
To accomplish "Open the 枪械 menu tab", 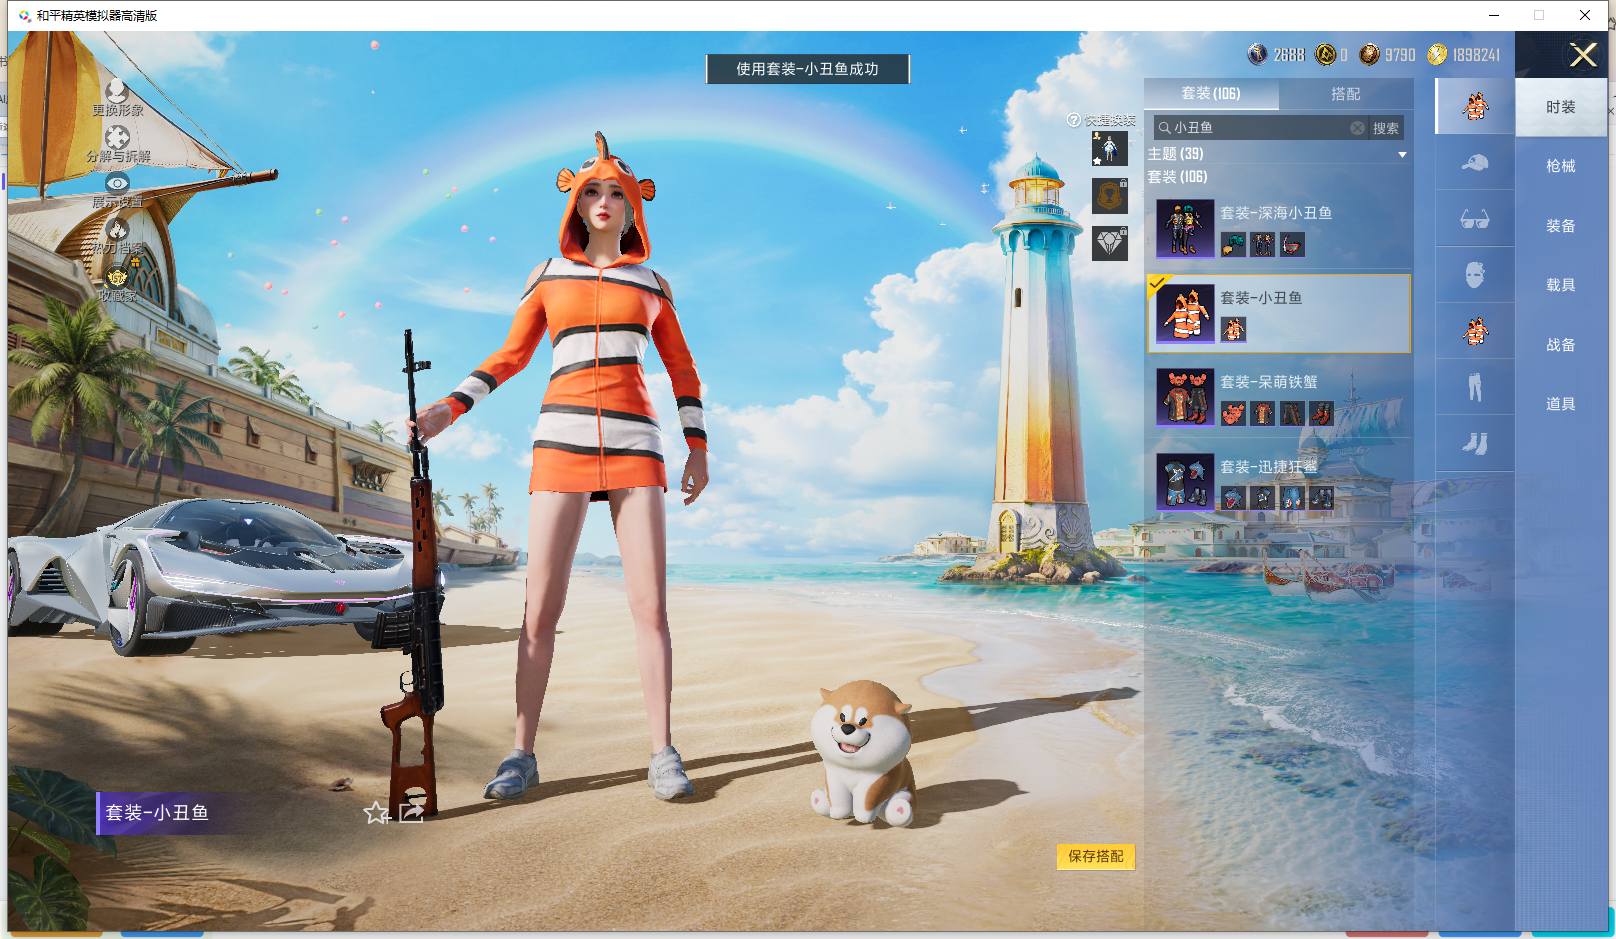I will (x=1561, y=166).
